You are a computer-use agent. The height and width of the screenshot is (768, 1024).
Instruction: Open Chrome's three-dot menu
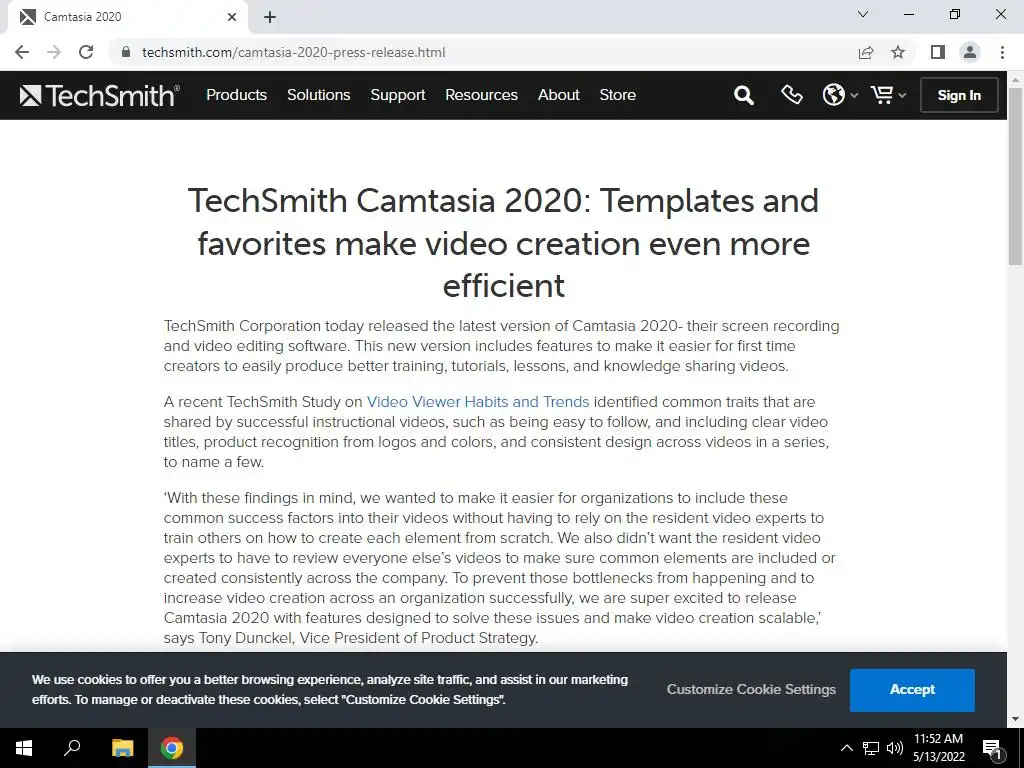tap(1002, 52)
